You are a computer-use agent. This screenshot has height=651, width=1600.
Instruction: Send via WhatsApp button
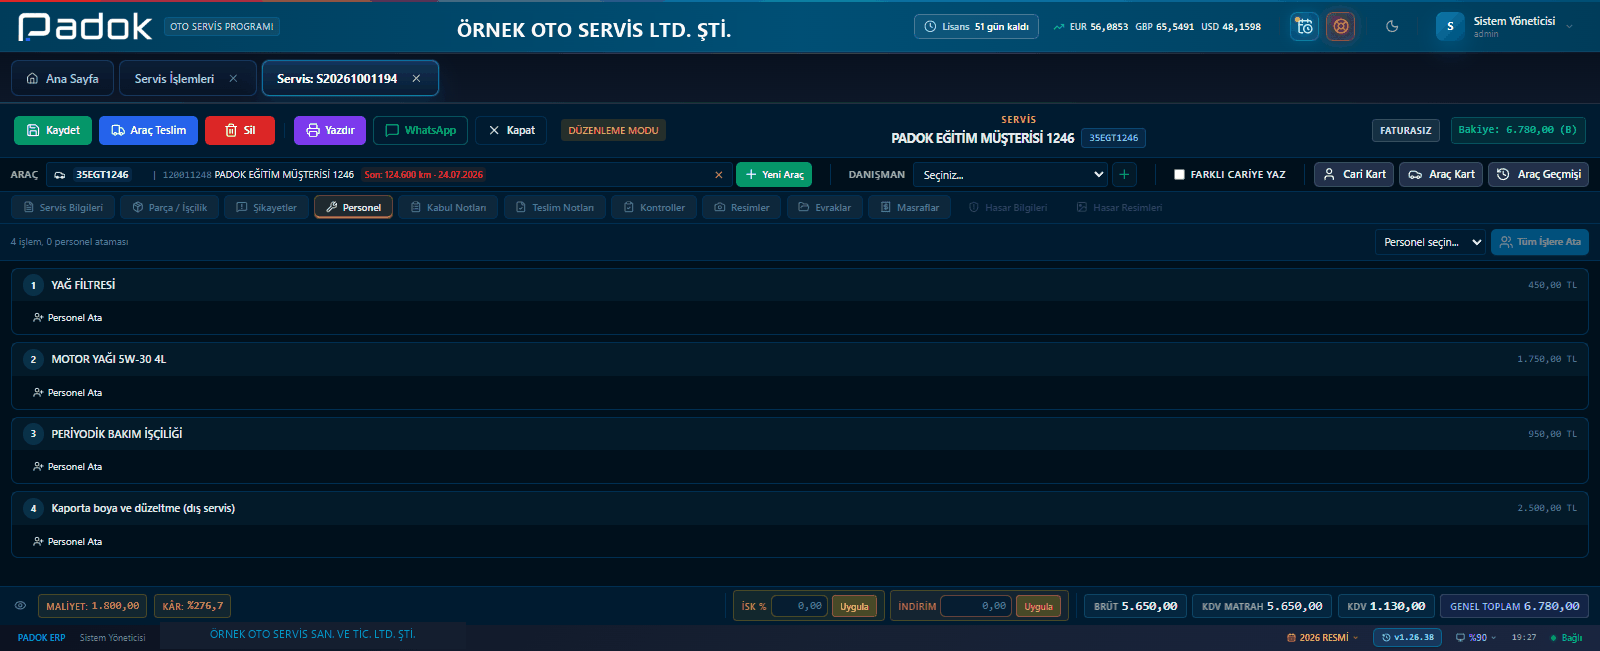[420, 130]
